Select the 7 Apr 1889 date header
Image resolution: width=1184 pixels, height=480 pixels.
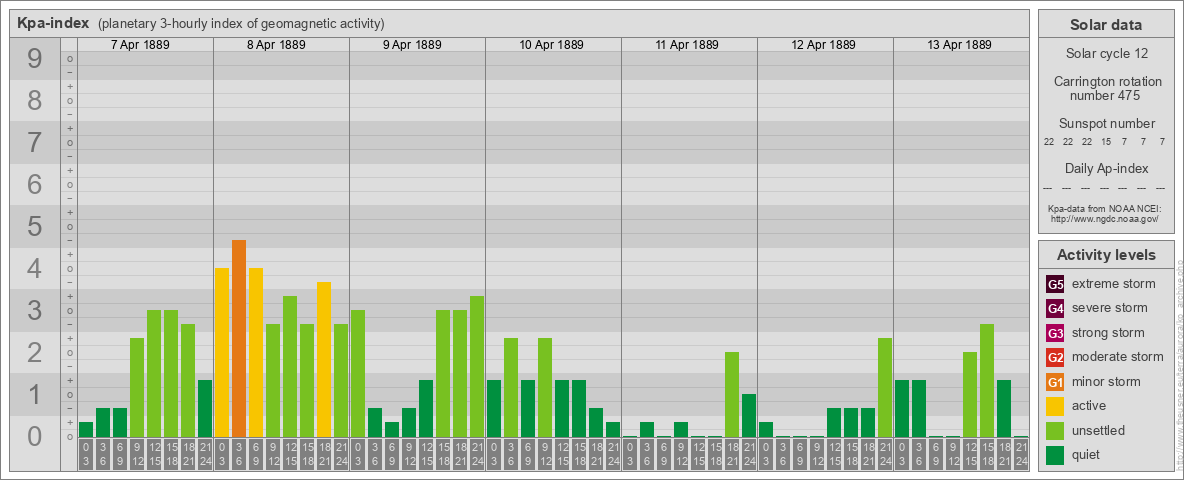[140, 45]
